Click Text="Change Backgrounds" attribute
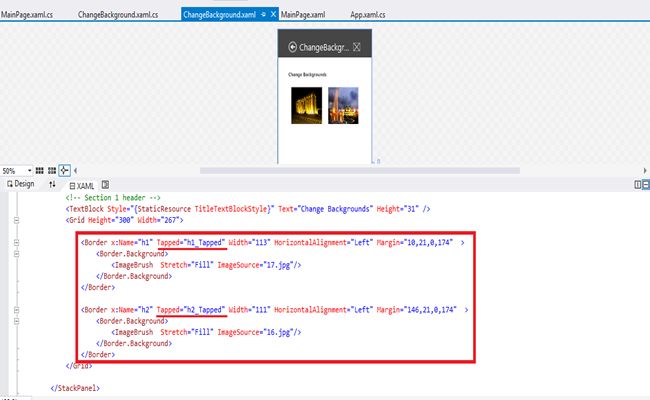 [x=325, y=209]
